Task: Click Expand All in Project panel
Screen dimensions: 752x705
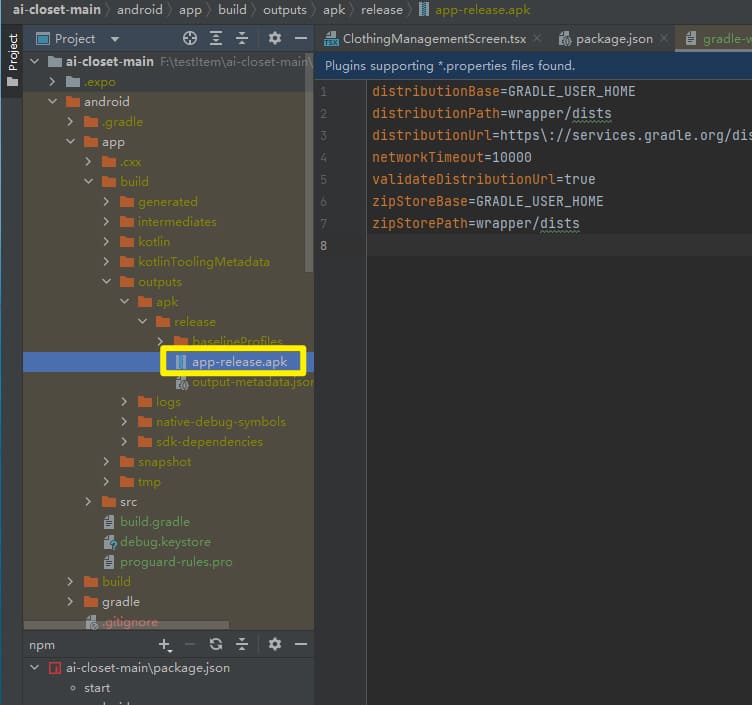Action: coord(216,39)
